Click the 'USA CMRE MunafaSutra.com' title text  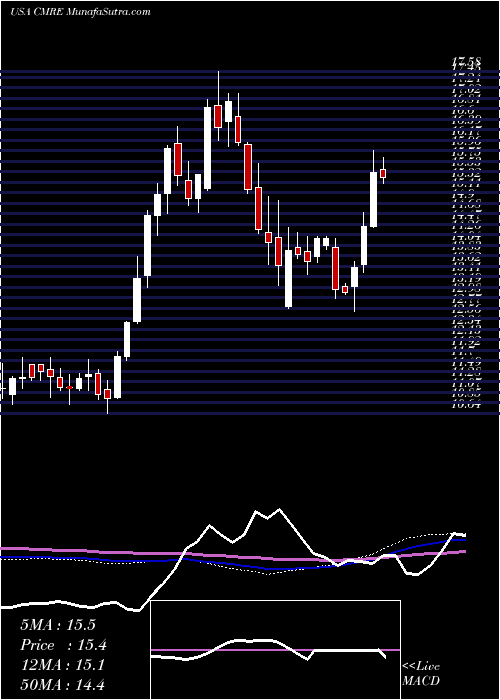coord(80,12)
